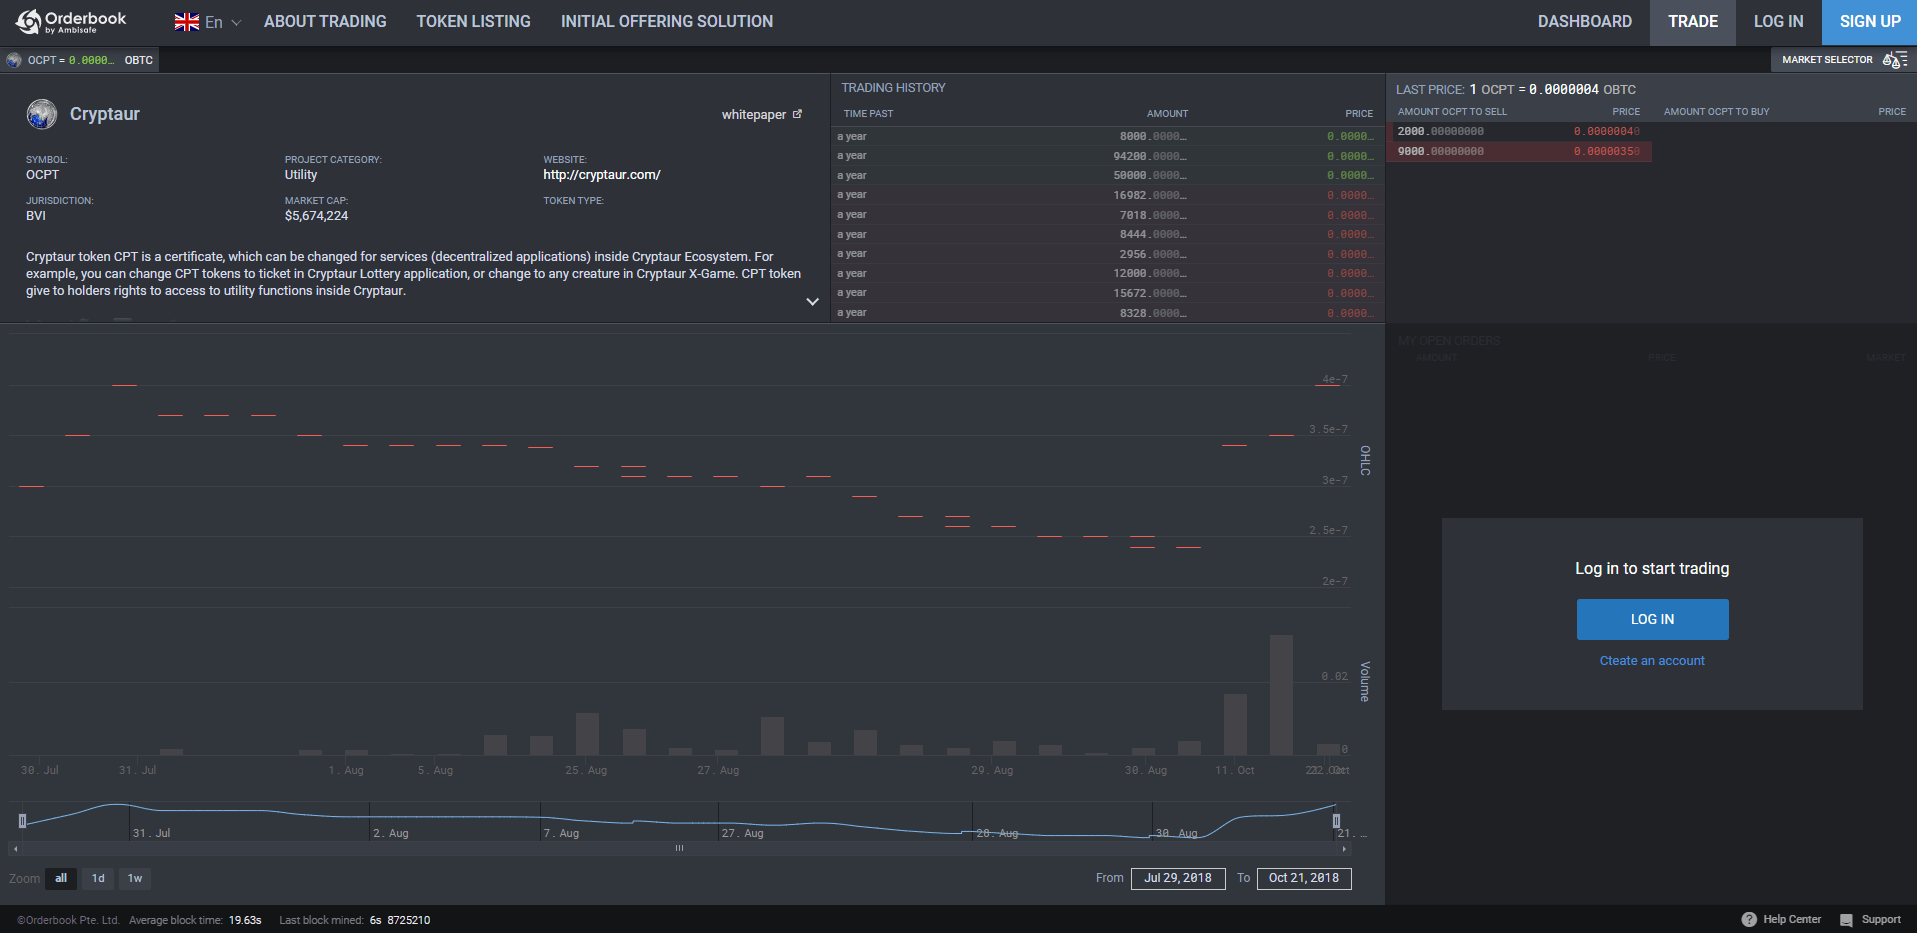Viewport: 1917px width, 933px height.
Task: Click the UK flag language icon
Action: coord(185,20)
